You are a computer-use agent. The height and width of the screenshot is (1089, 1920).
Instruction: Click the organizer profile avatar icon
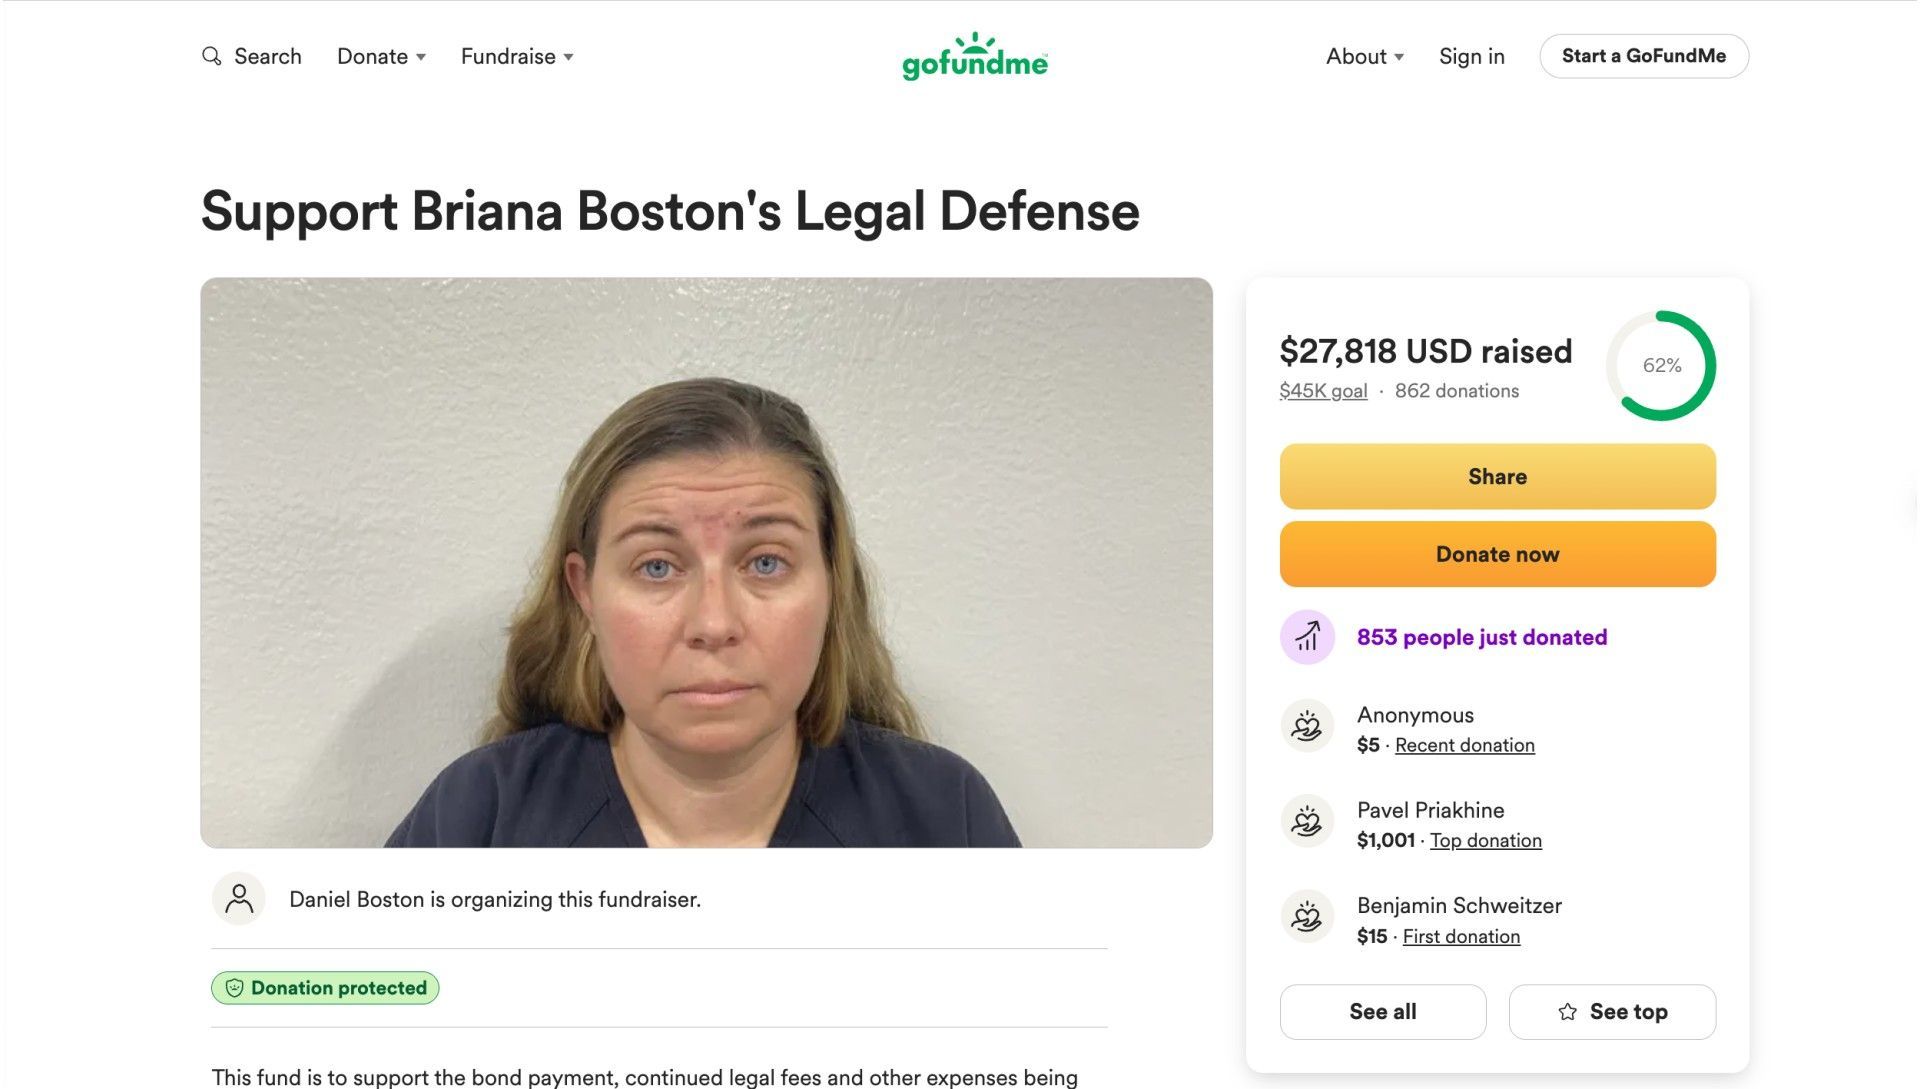[x=239, y=899]
